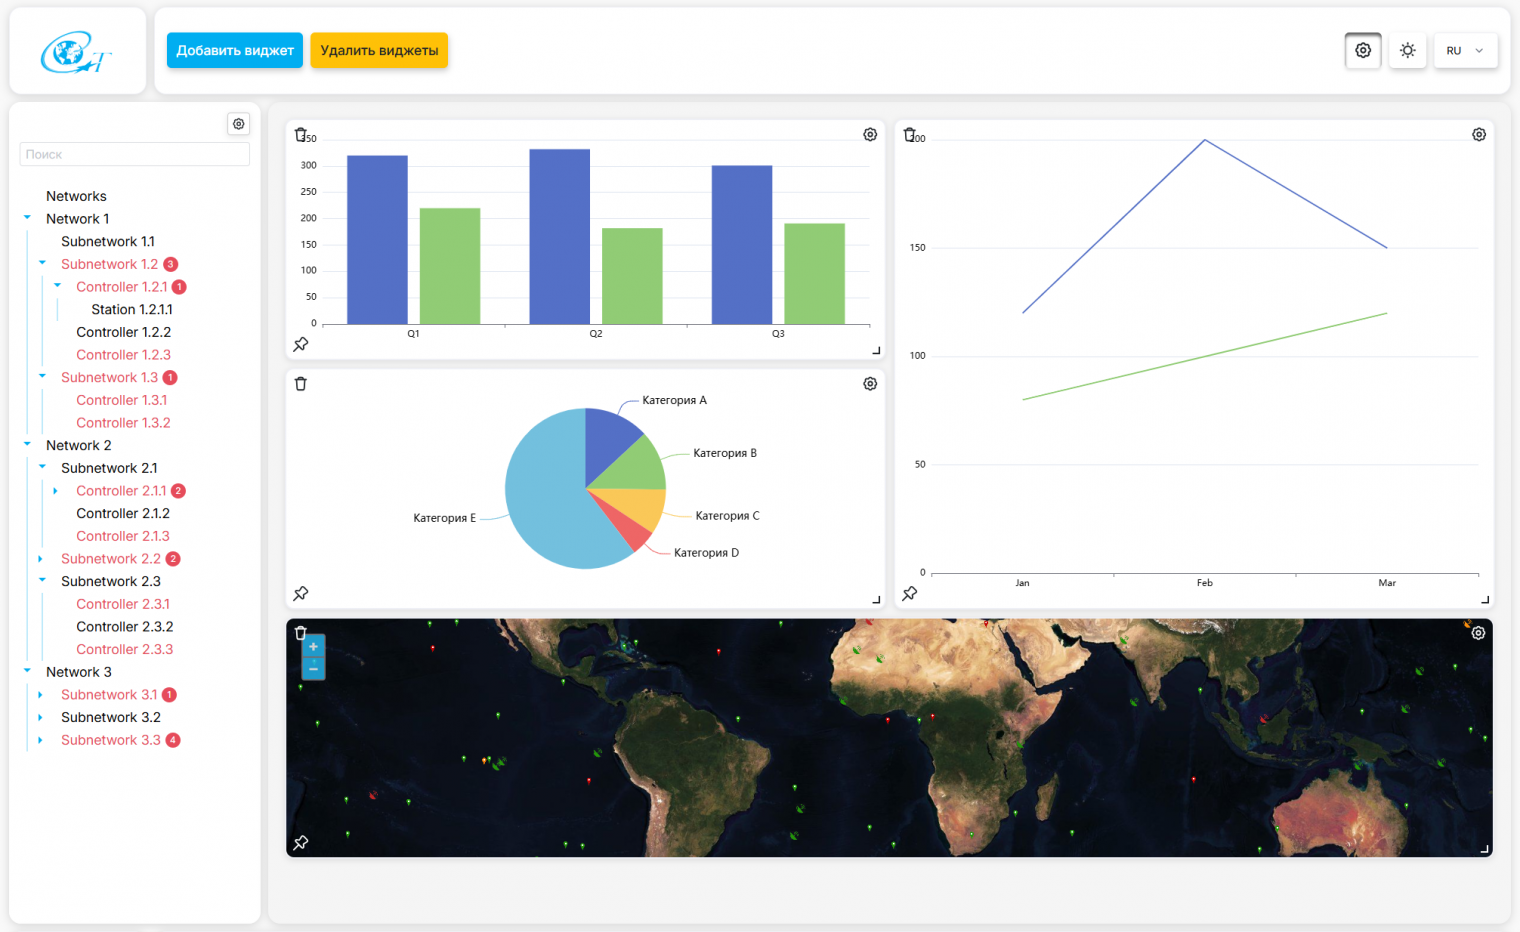Toggle the light/dark theme sun button

pos(1408,50)
